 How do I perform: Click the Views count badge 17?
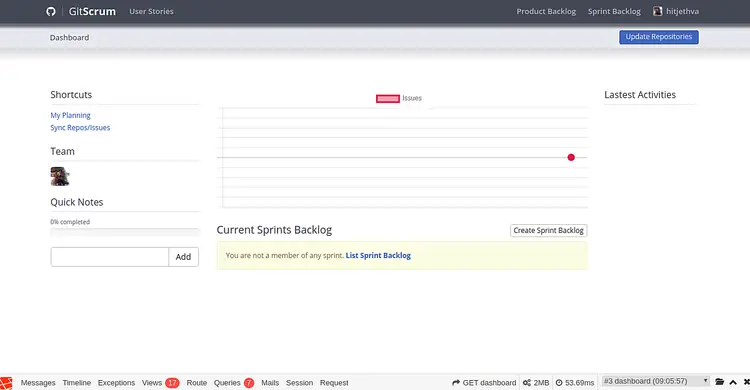(x=172, y=383)
